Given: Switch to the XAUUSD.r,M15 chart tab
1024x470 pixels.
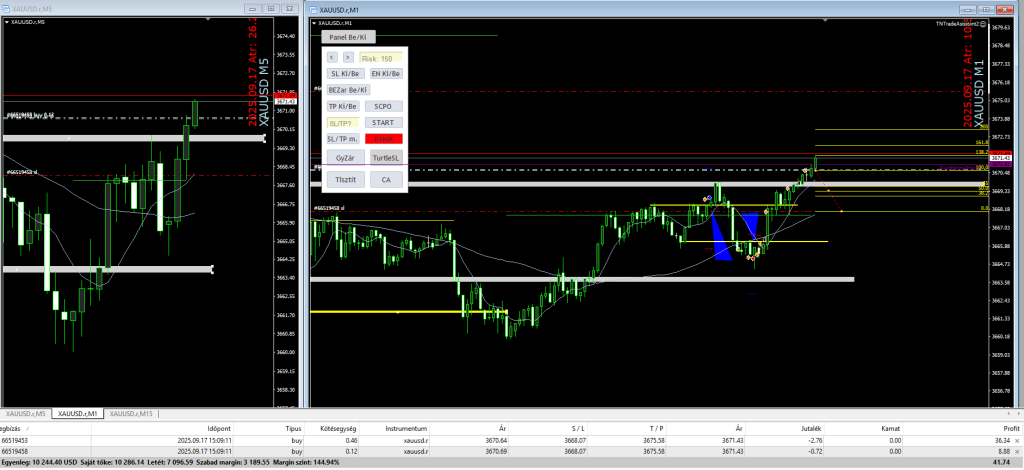Looking at the screenshot, I should pos(131,413).
